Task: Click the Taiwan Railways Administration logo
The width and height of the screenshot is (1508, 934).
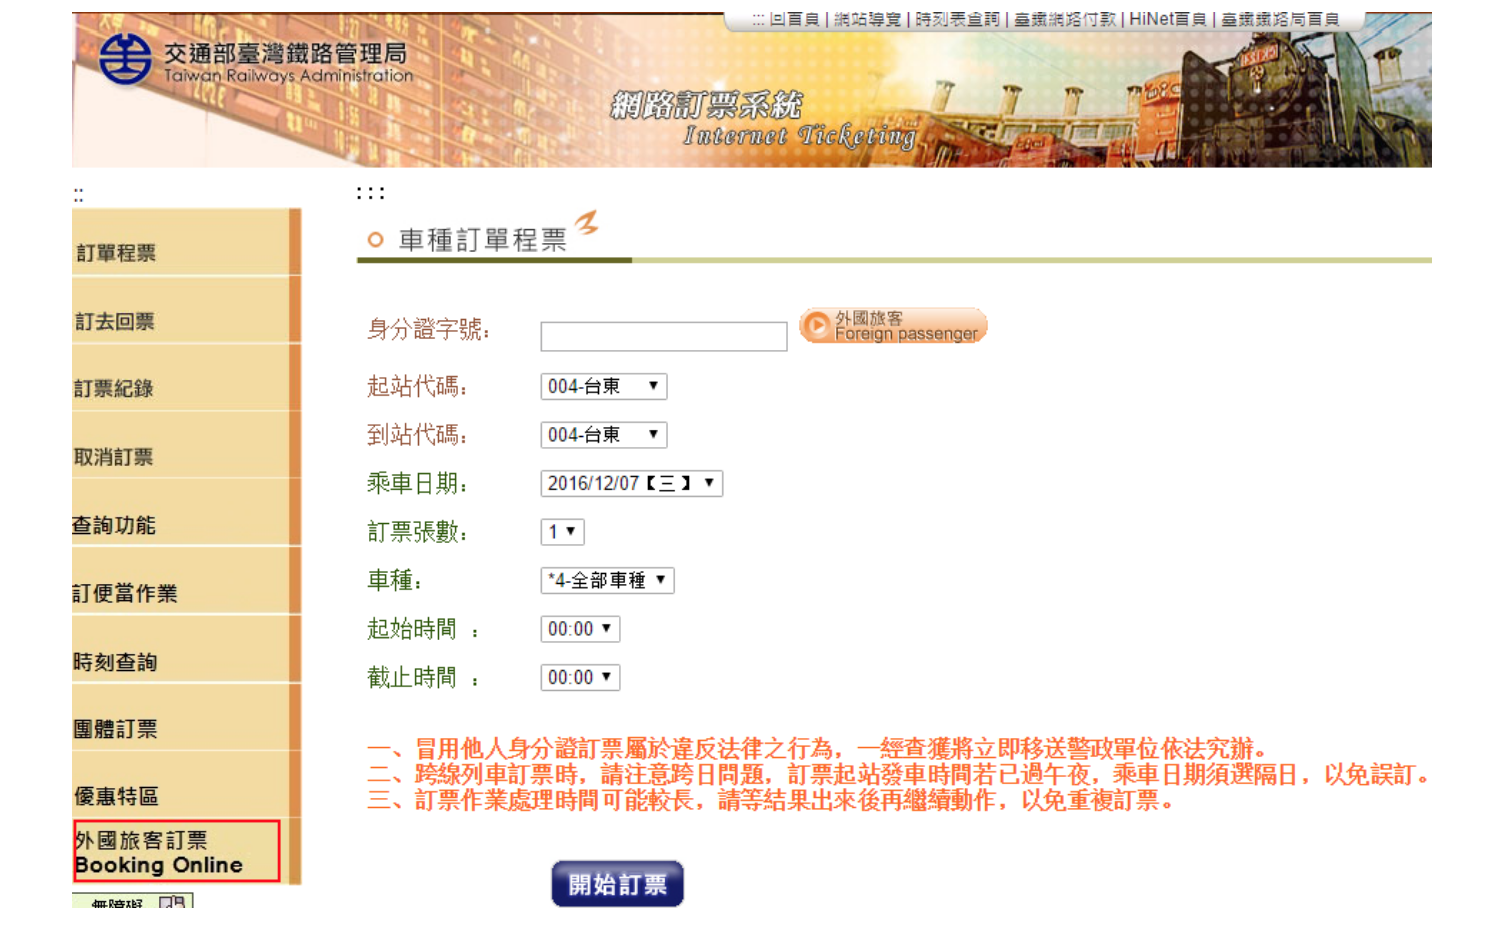Action: tap(126, 59)
